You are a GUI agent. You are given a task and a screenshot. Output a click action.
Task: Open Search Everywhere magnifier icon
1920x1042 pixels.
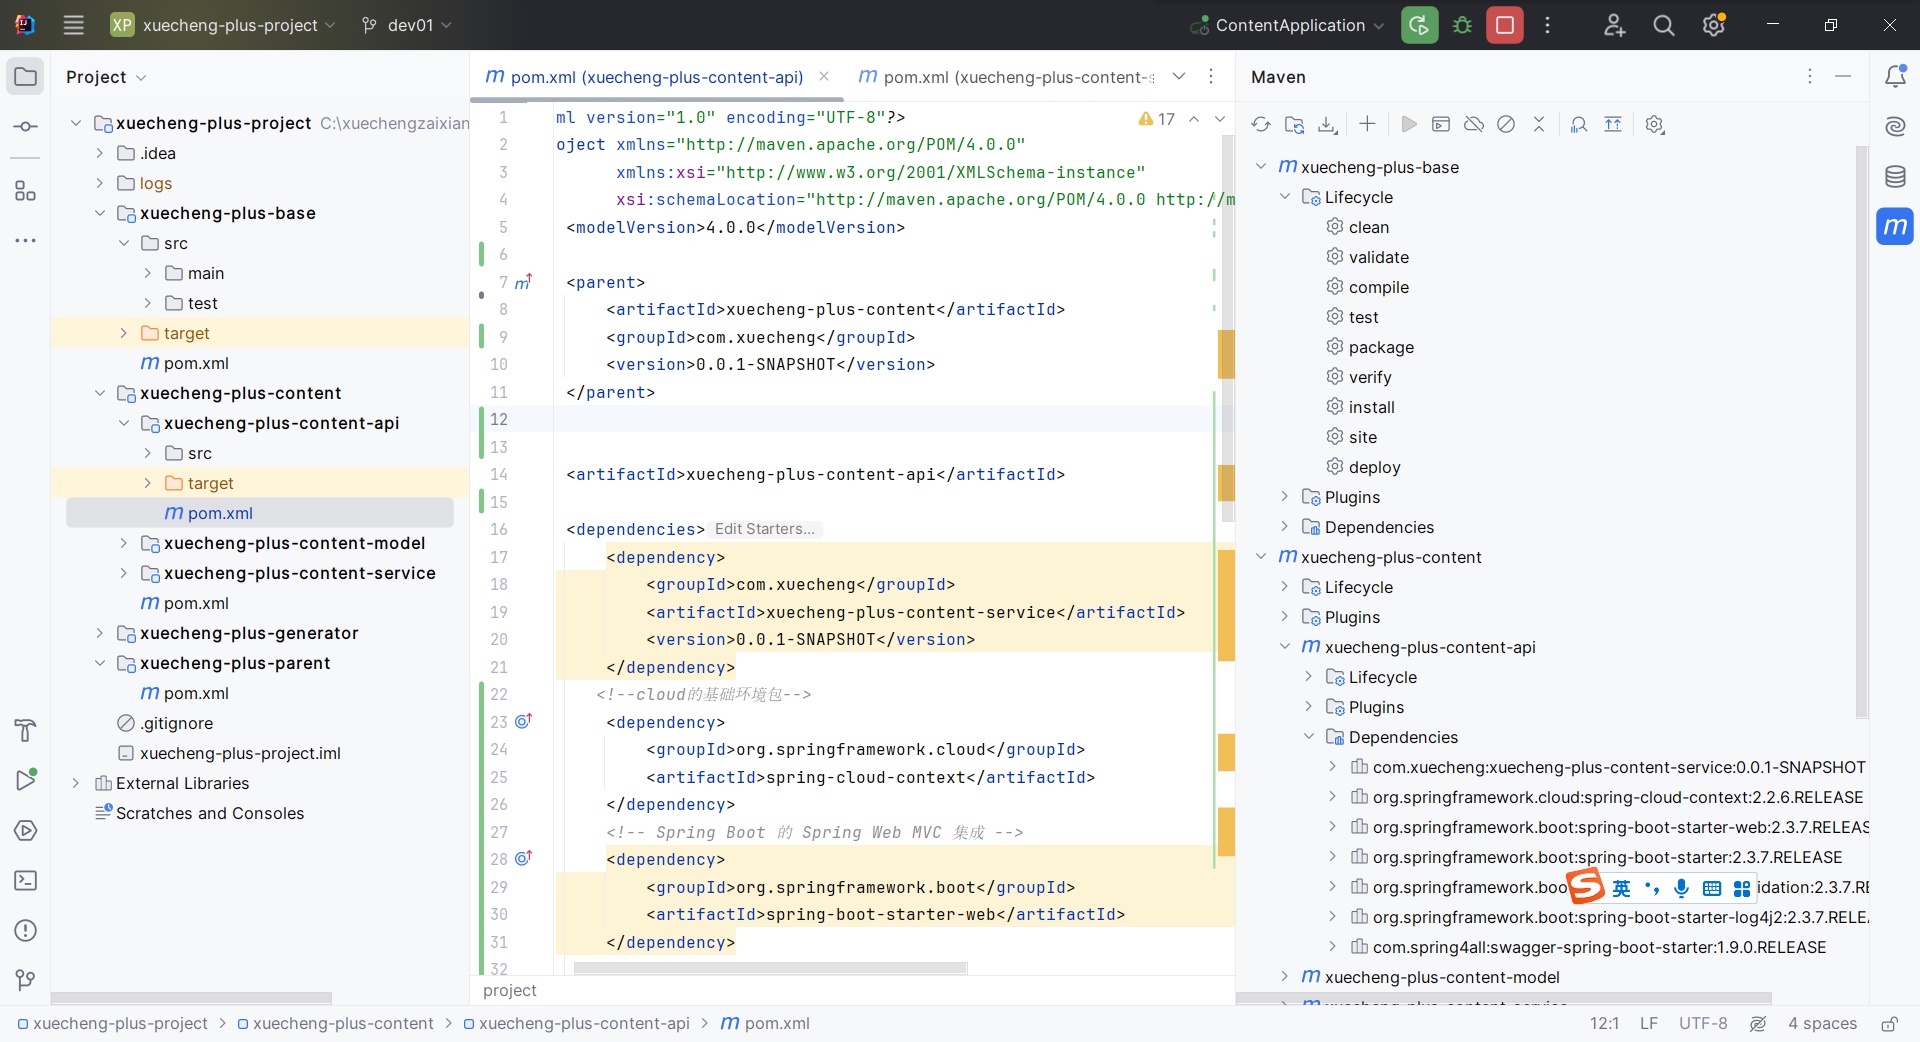coord(1663,25)
